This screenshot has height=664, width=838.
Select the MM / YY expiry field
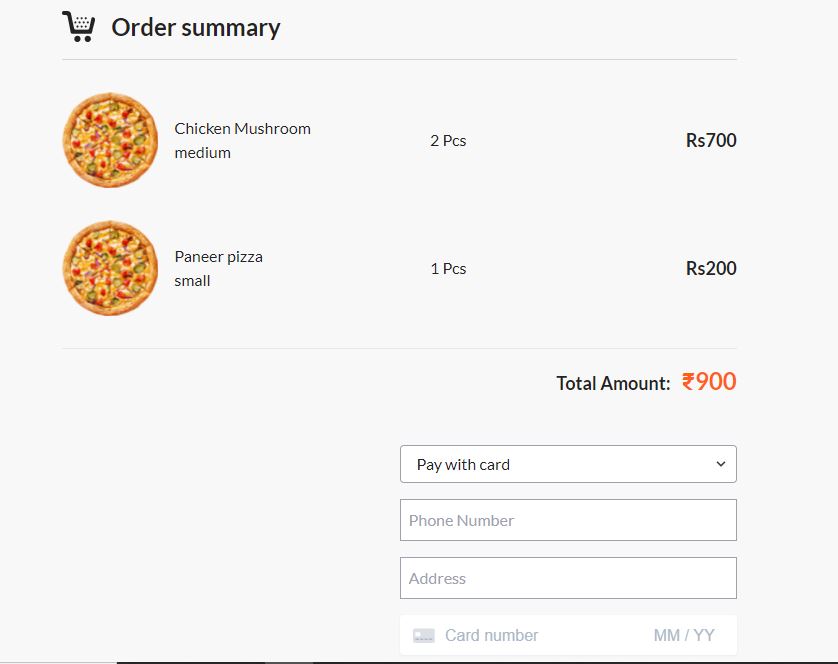tap(686, 635)
